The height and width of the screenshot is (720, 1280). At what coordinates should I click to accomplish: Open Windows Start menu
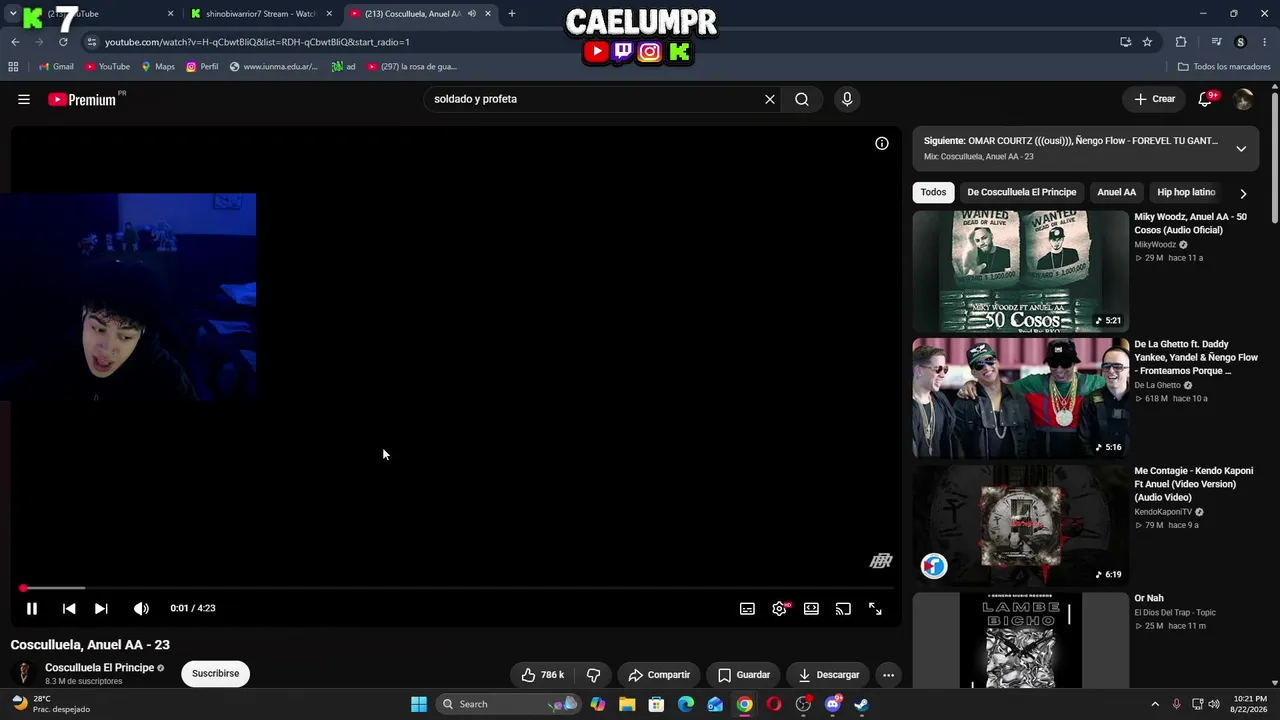419,704
